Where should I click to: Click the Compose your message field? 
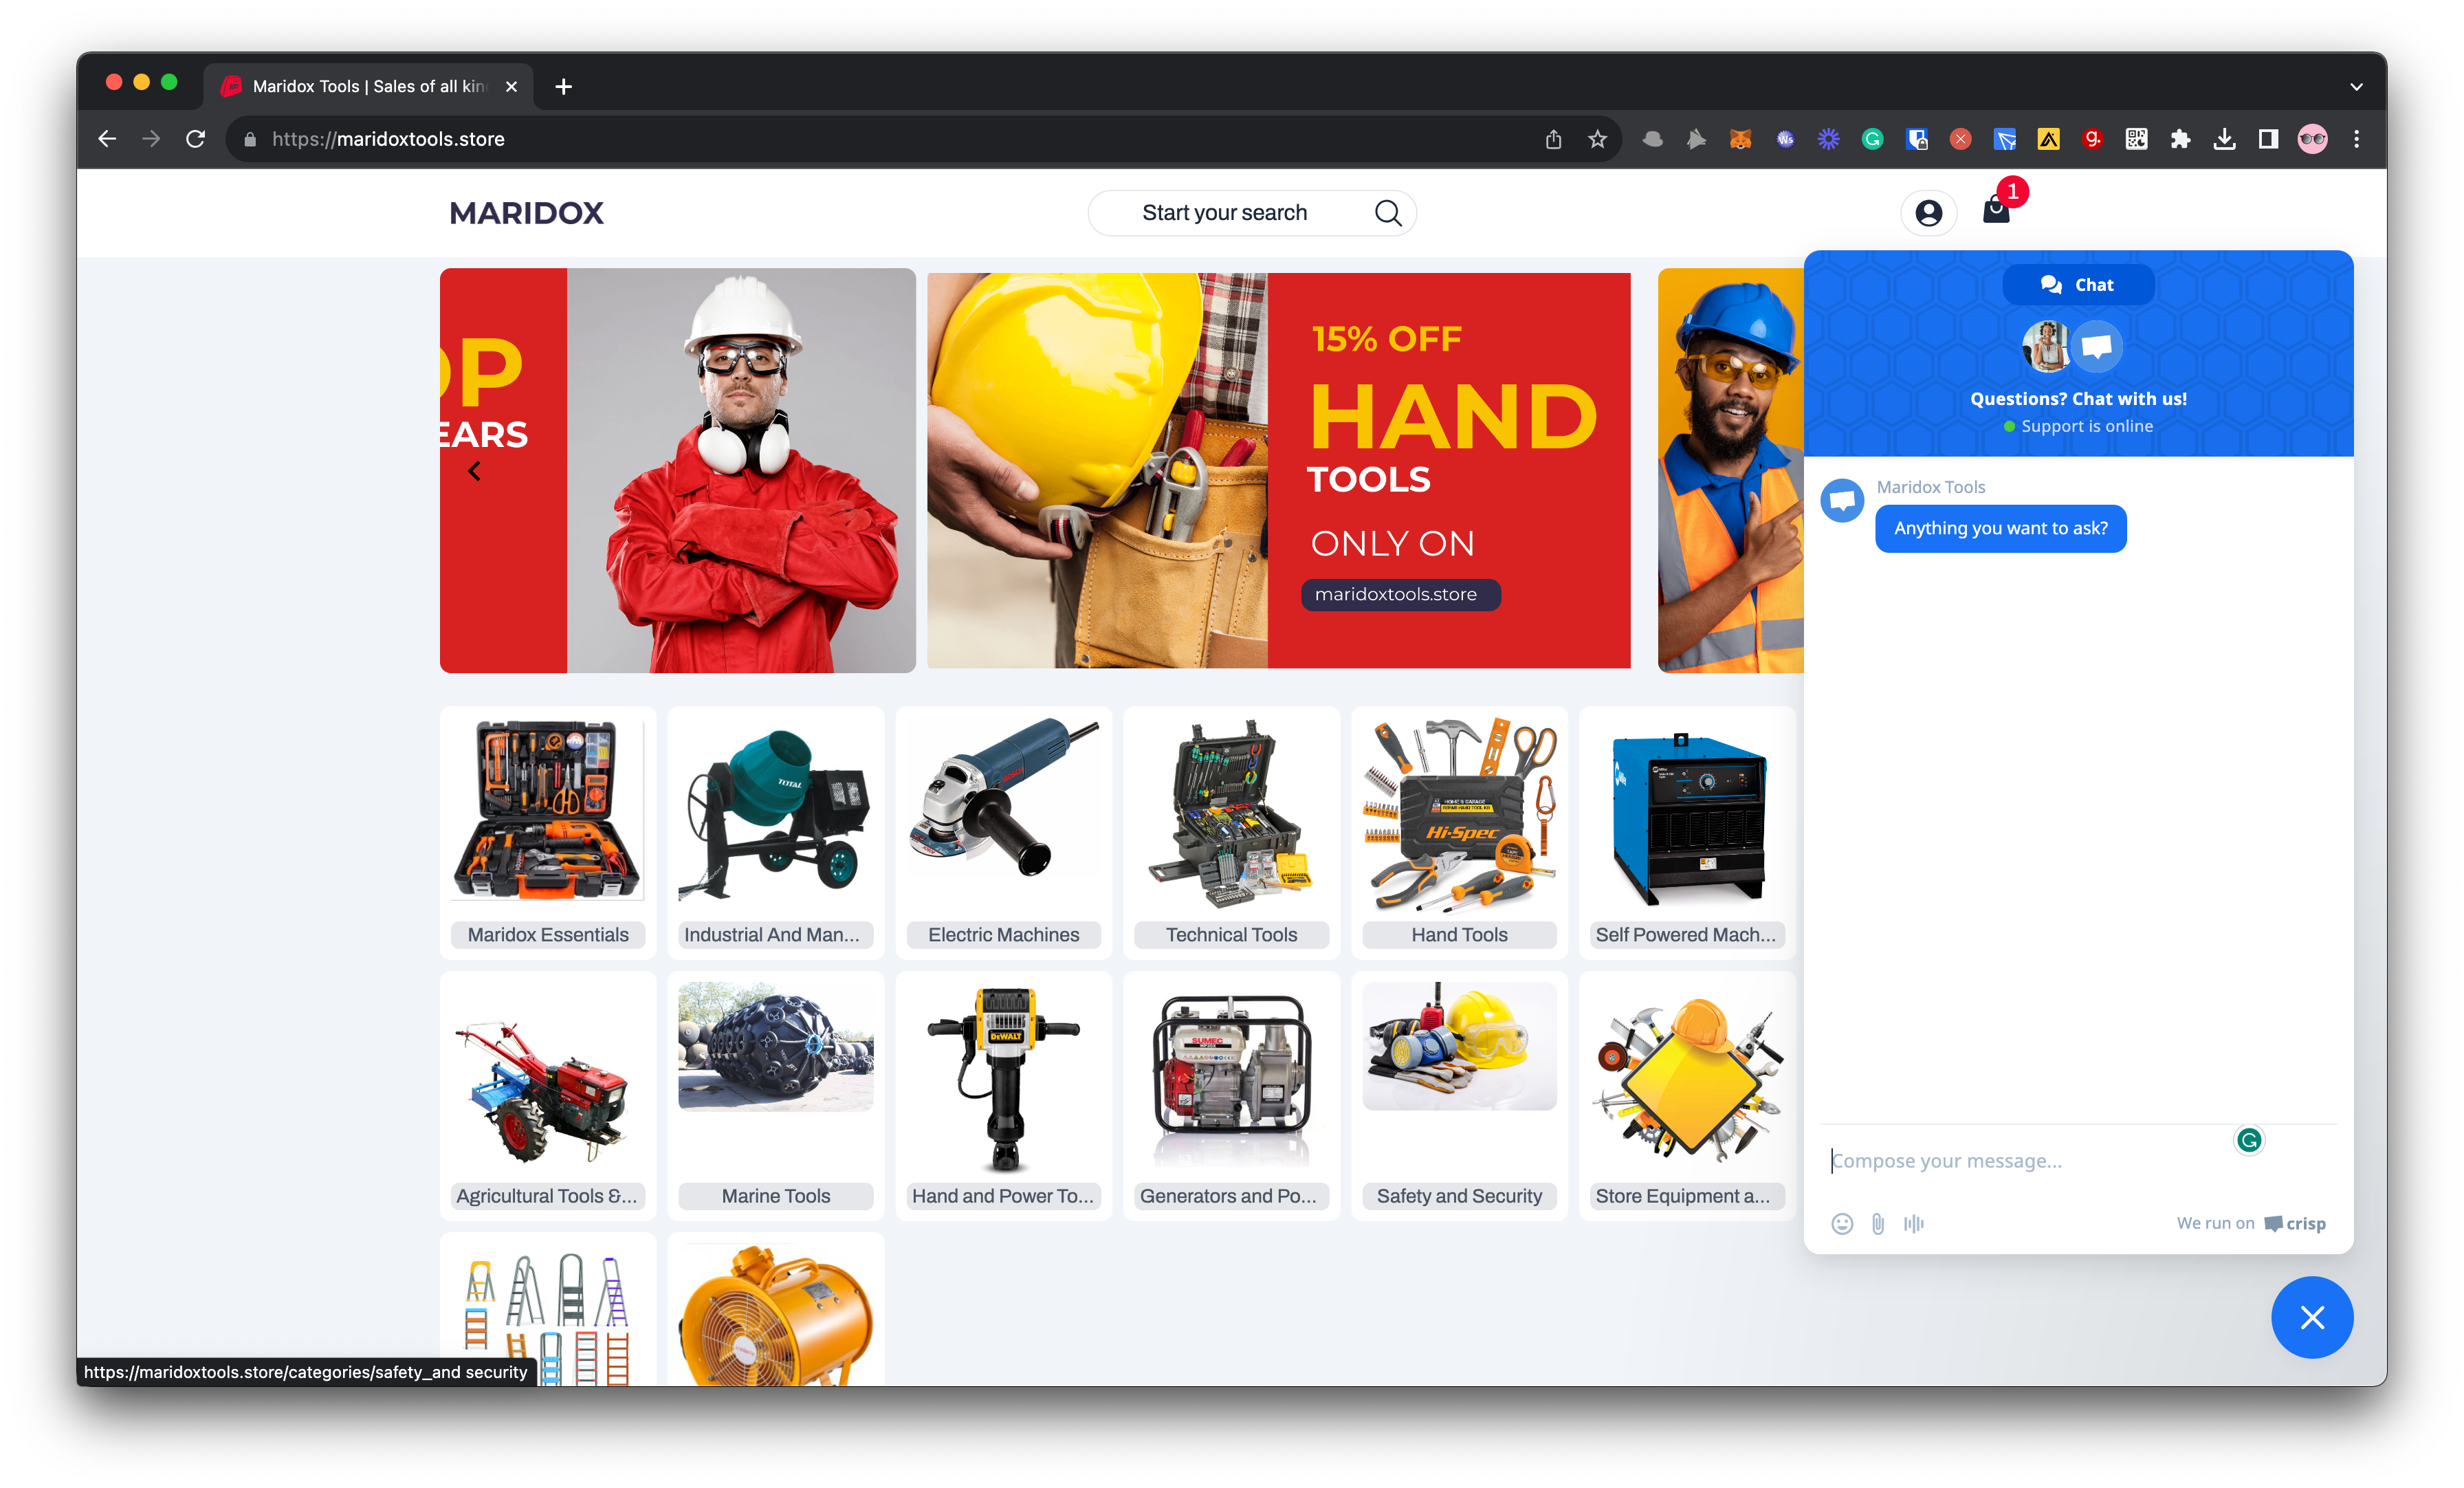[x=2030, y=1160]
